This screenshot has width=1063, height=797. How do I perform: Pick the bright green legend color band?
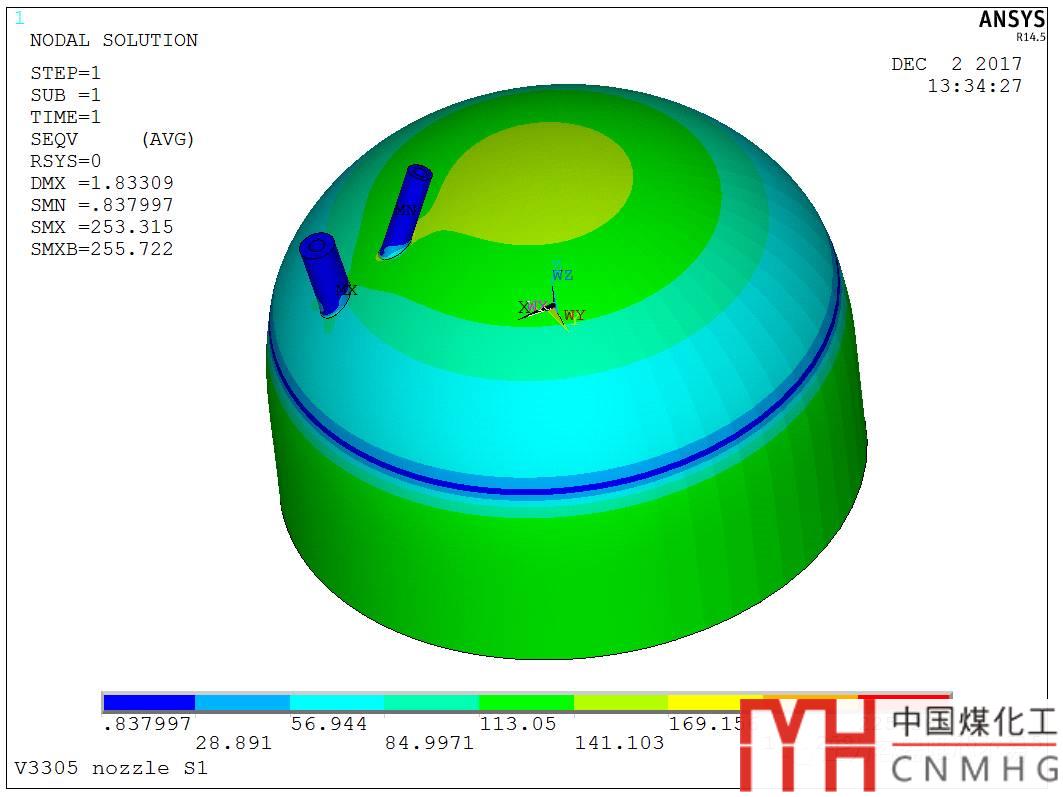[526, 702]
